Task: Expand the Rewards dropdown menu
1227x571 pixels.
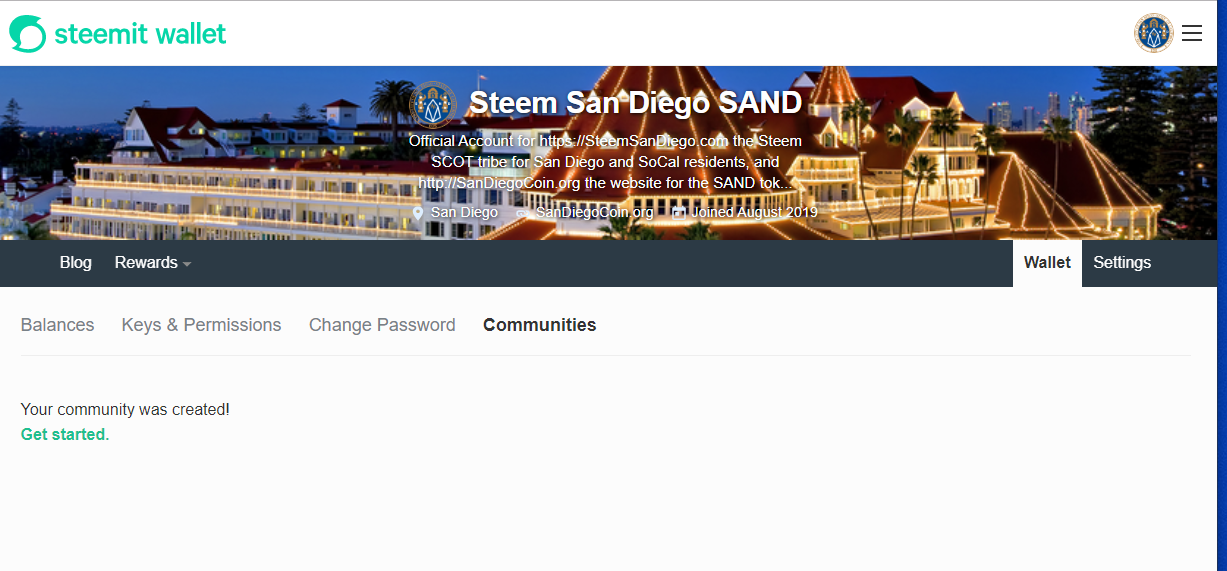Action: tap(153, 263)
